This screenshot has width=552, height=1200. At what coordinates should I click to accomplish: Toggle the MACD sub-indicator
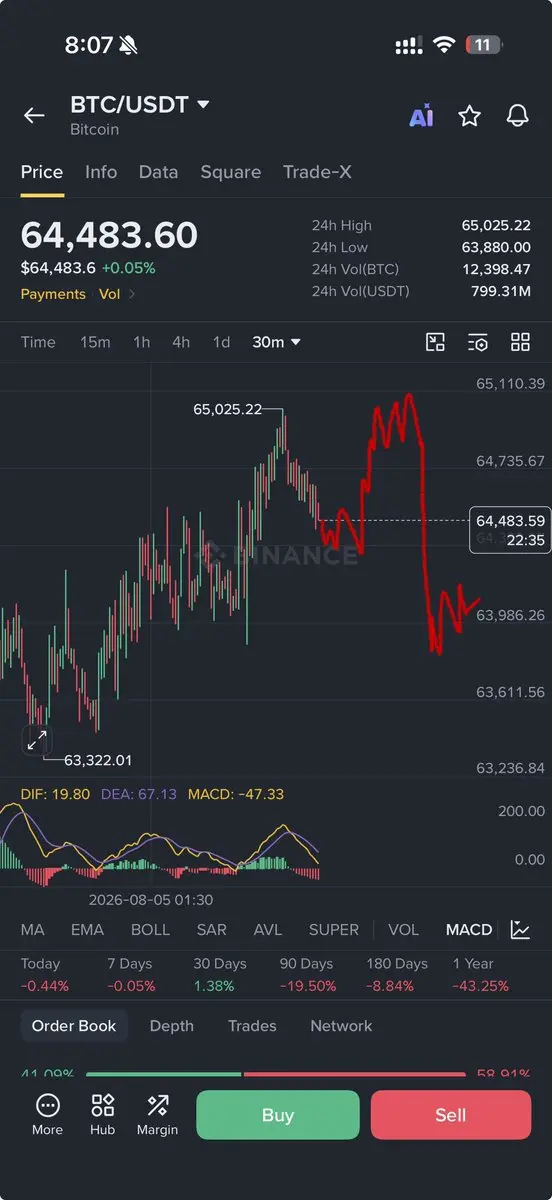coord(469,929)
